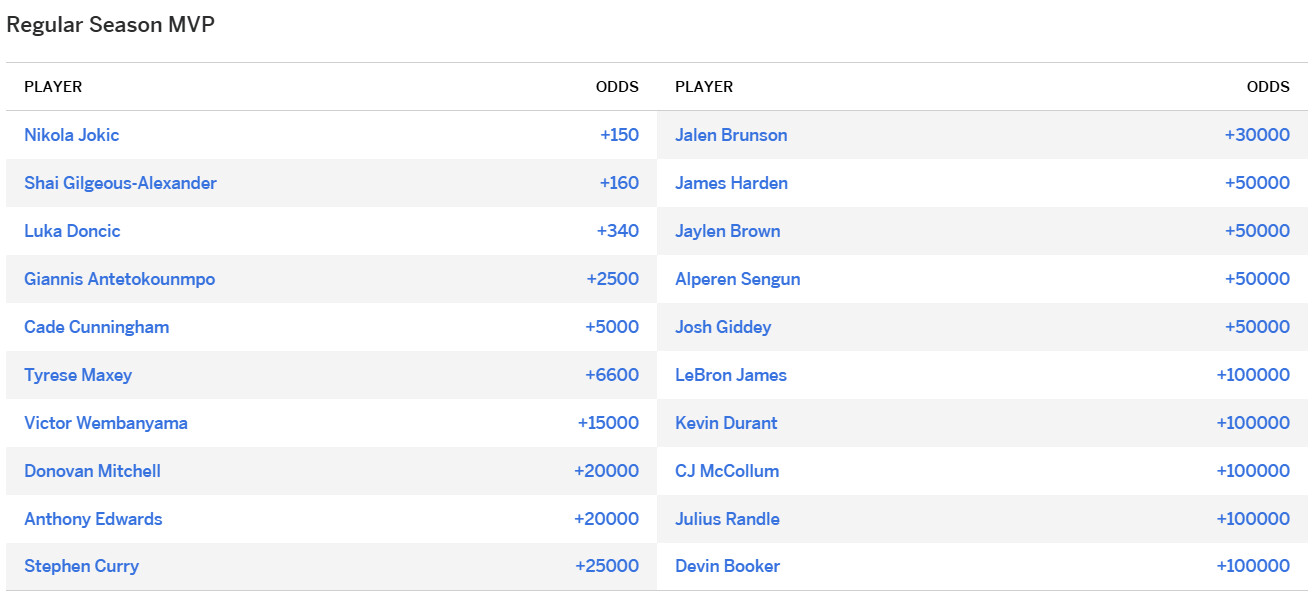
Task: Open Luka Doncic's player page
Action: [72, 231]
